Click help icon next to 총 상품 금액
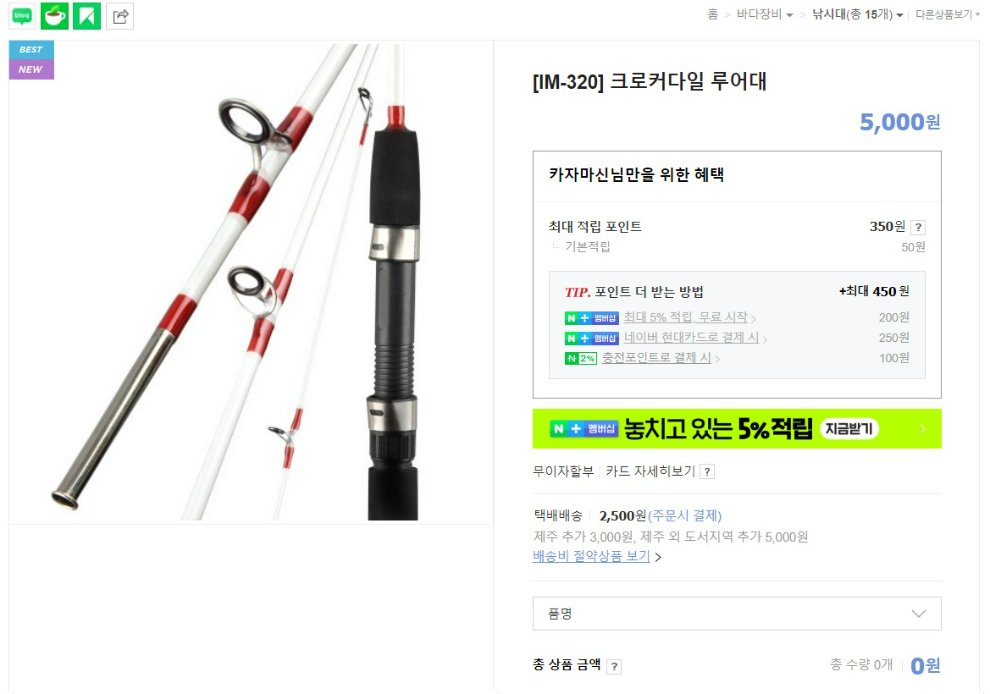Viewport: 990px width, 694px height. point(614,666)
